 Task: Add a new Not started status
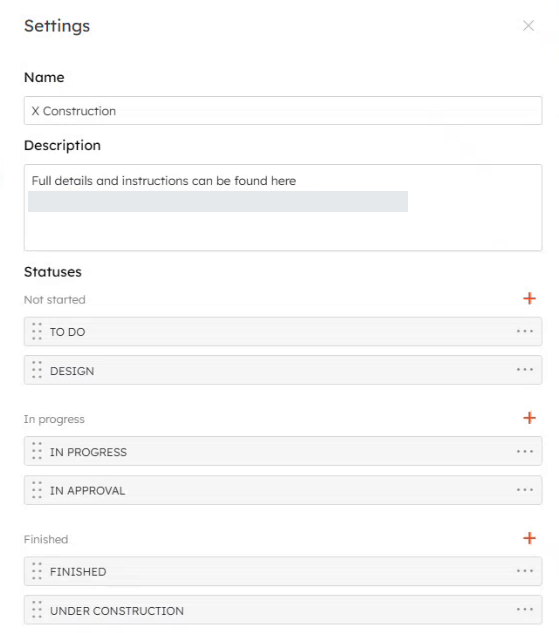(529, 299)
